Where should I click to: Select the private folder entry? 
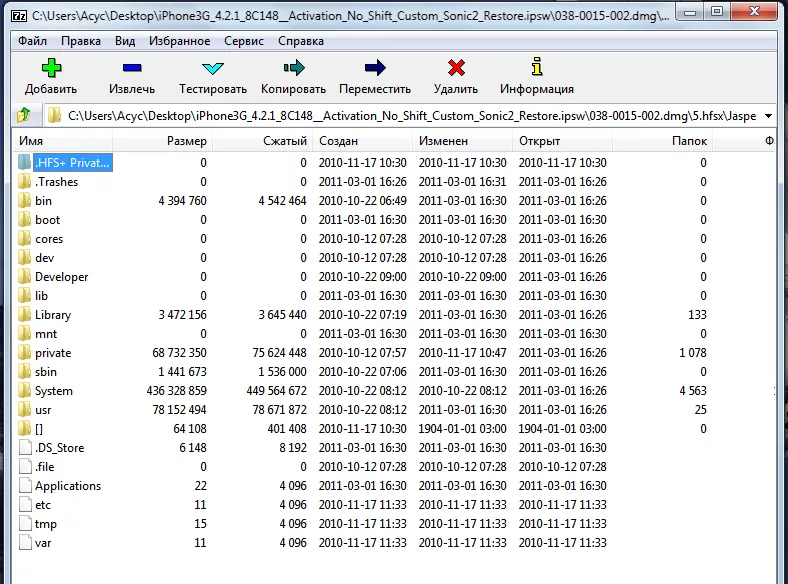coord(53,353)
